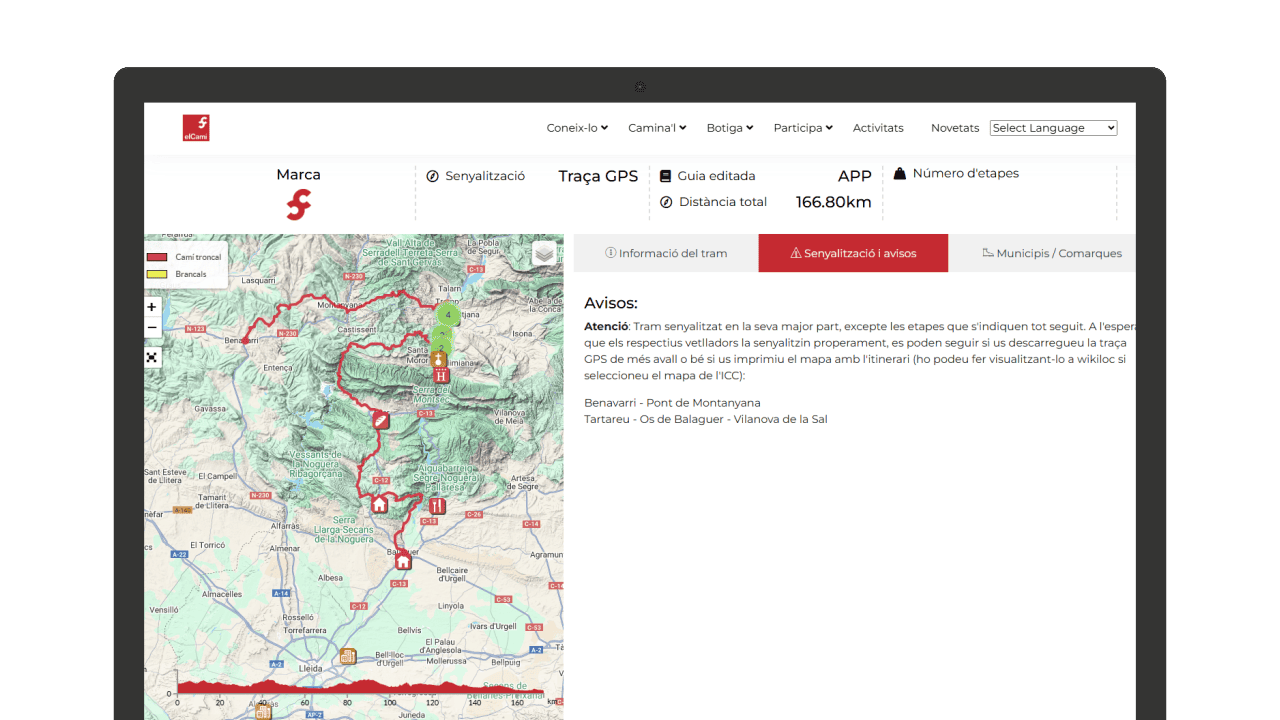Click "Tartareu - Os de Balaguer - Vilanova de la Sal"
Viewport: 1280px width, 720px height.
[706, 419]
